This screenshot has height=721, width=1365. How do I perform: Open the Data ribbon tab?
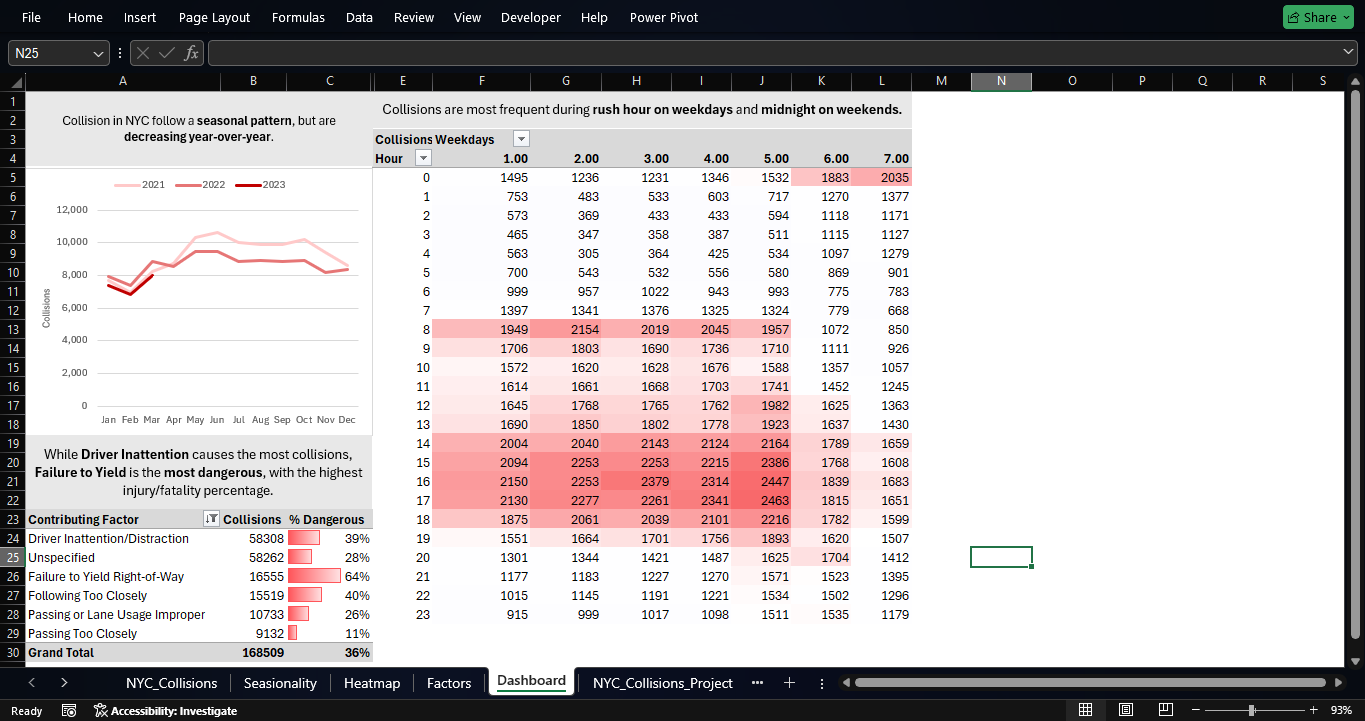click(x=359, y=17)
